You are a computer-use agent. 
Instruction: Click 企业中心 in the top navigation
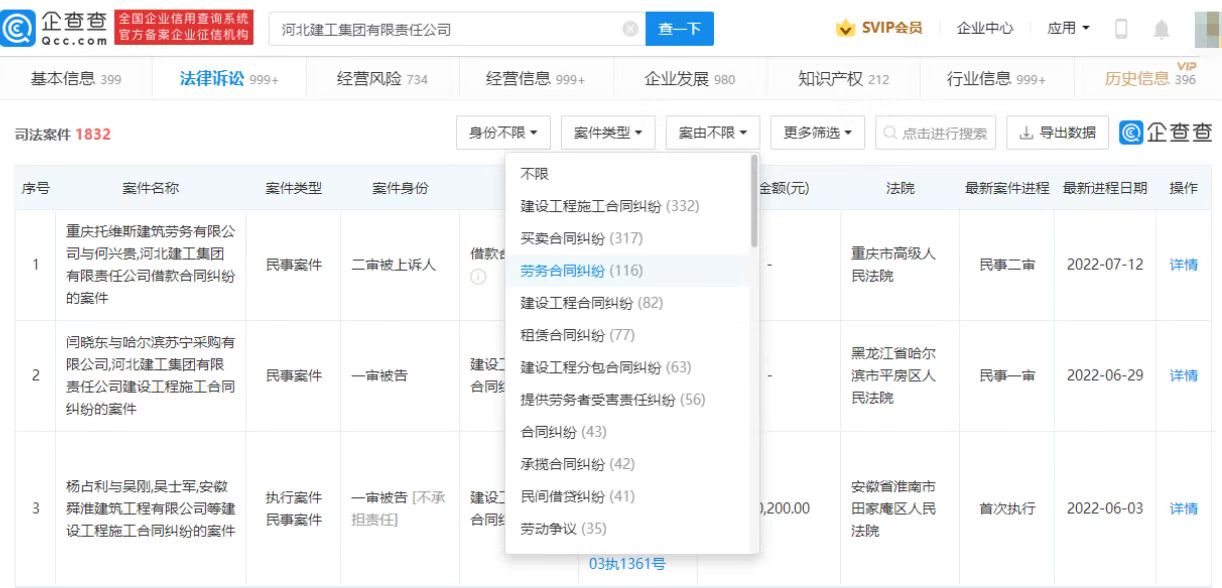[986, 28]
